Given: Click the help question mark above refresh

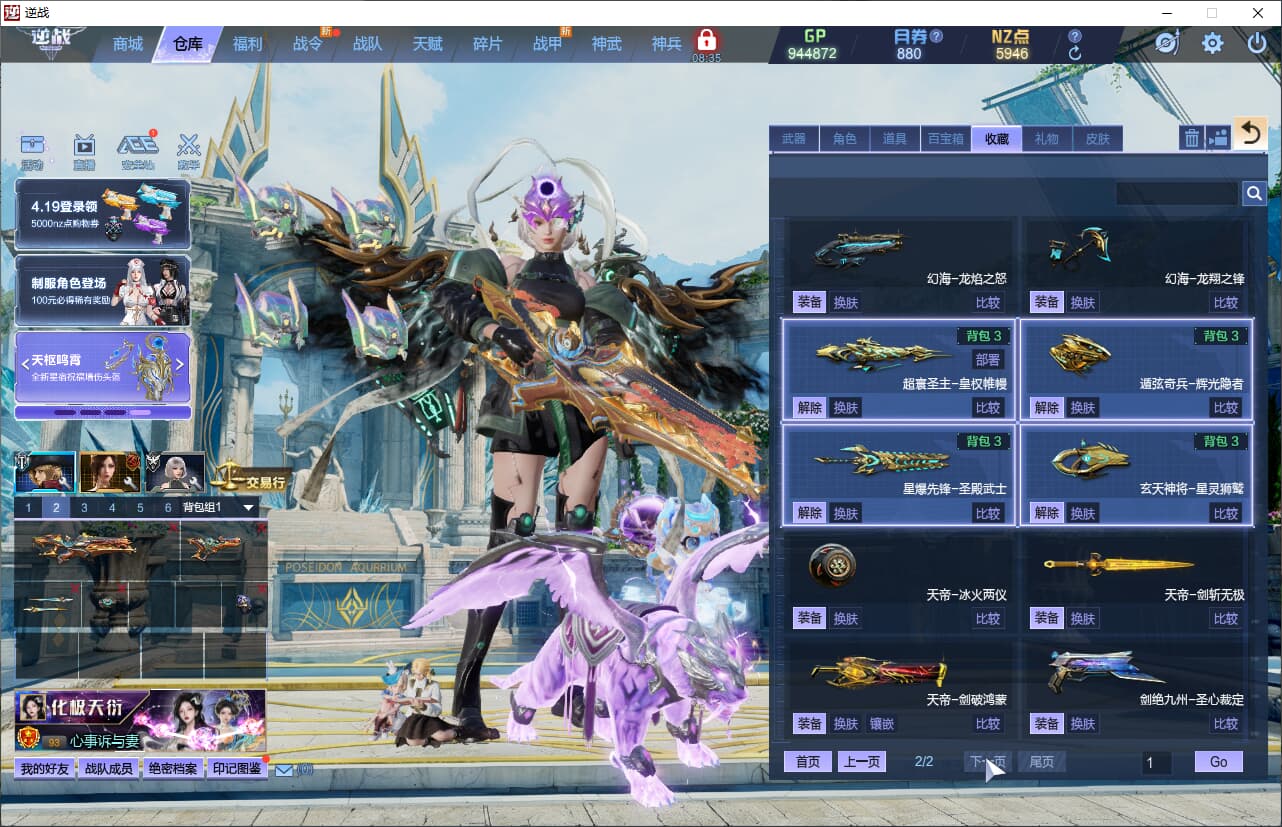Looking at the screenshot, I should [x=1075, y=36].
